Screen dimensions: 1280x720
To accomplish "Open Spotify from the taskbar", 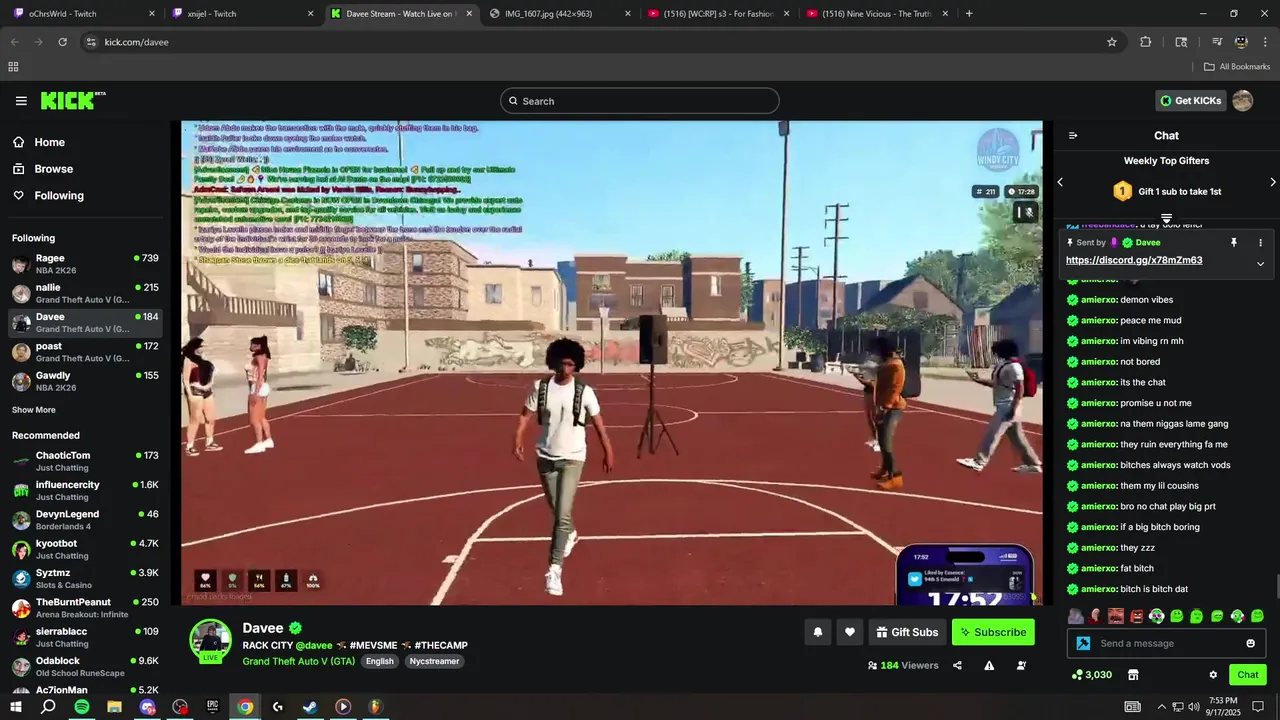I will tap(81, 707).
